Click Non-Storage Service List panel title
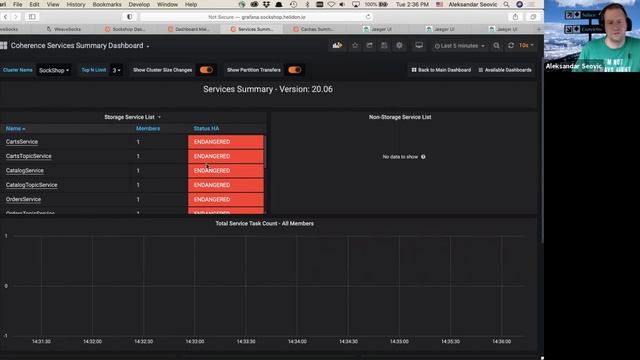Image resolution: width=640 pixels, height=360 pixels. pos(400,117)
